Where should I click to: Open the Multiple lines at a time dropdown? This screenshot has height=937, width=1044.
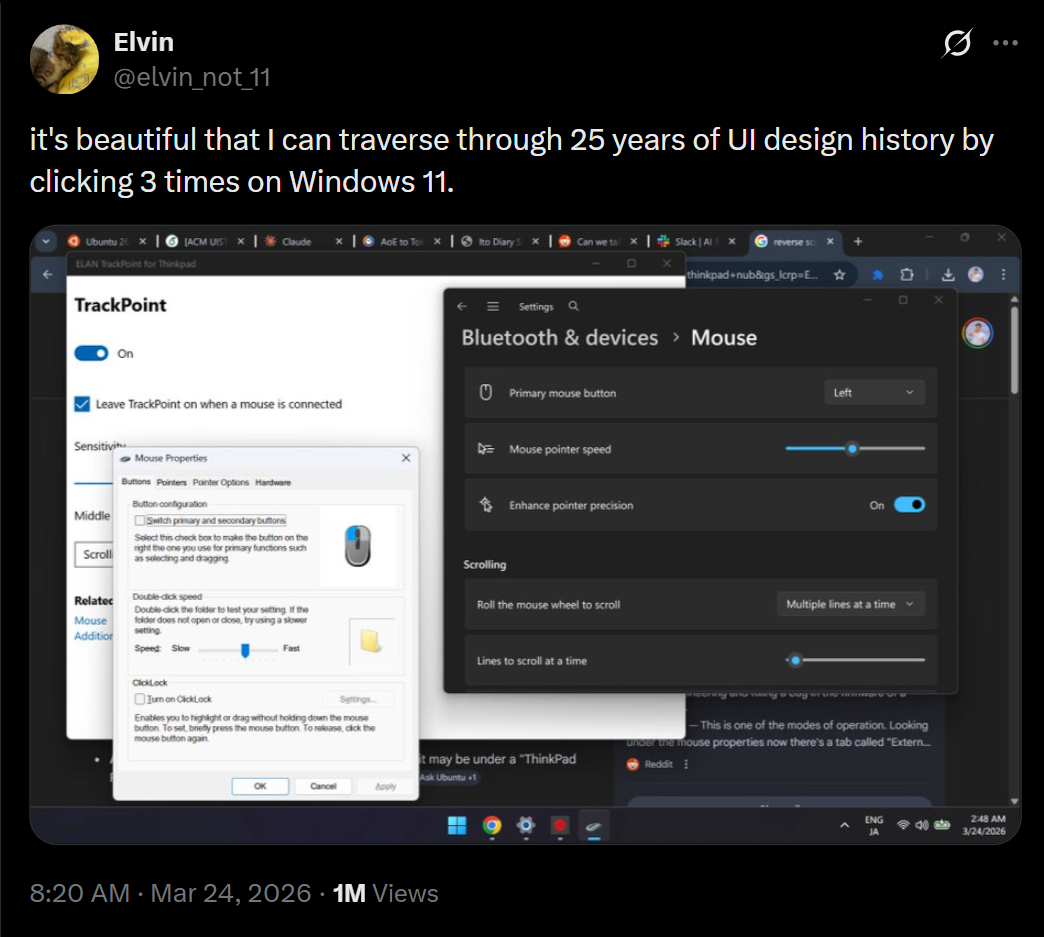pos(849,604)
